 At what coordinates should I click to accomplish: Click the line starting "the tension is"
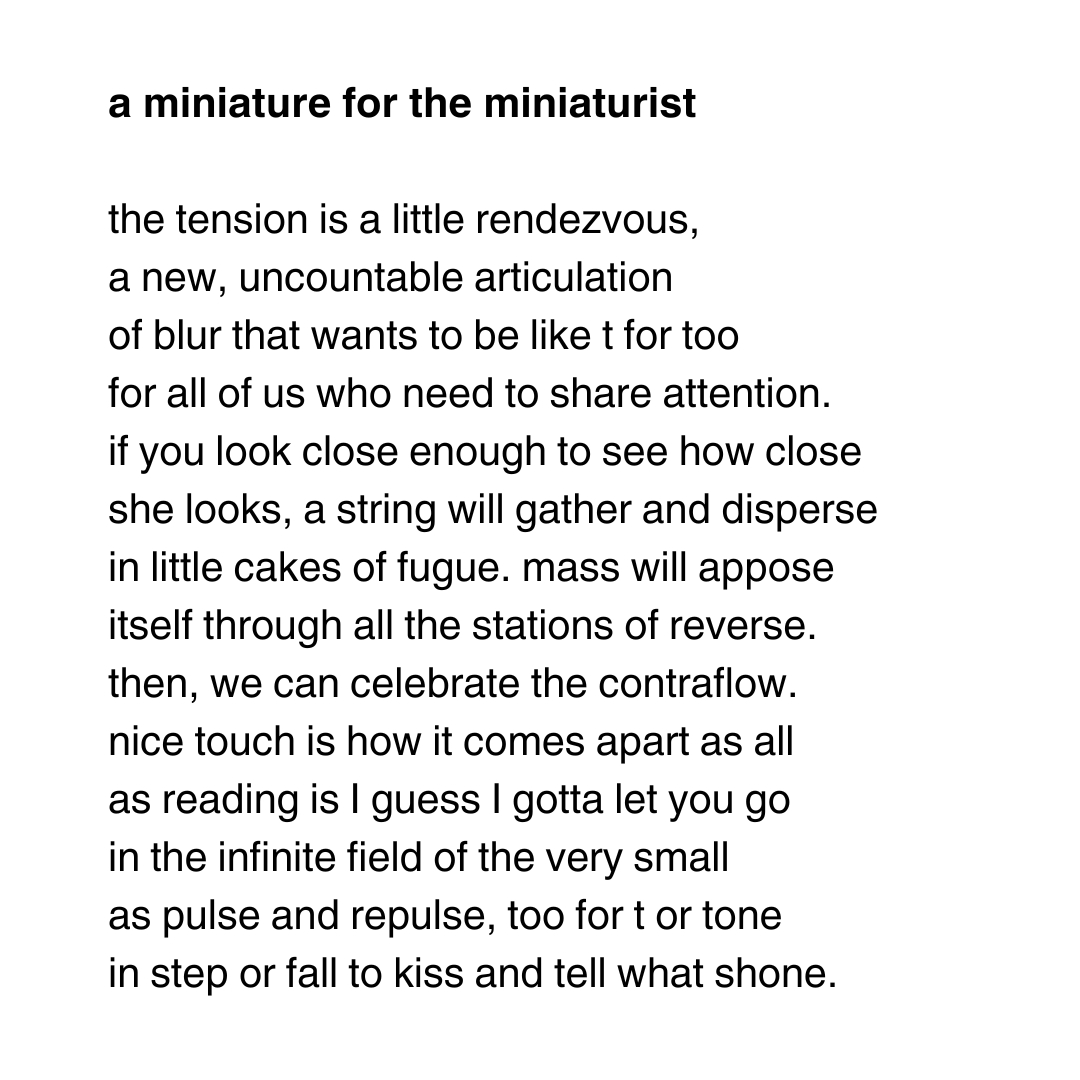[x=403, y=220]
